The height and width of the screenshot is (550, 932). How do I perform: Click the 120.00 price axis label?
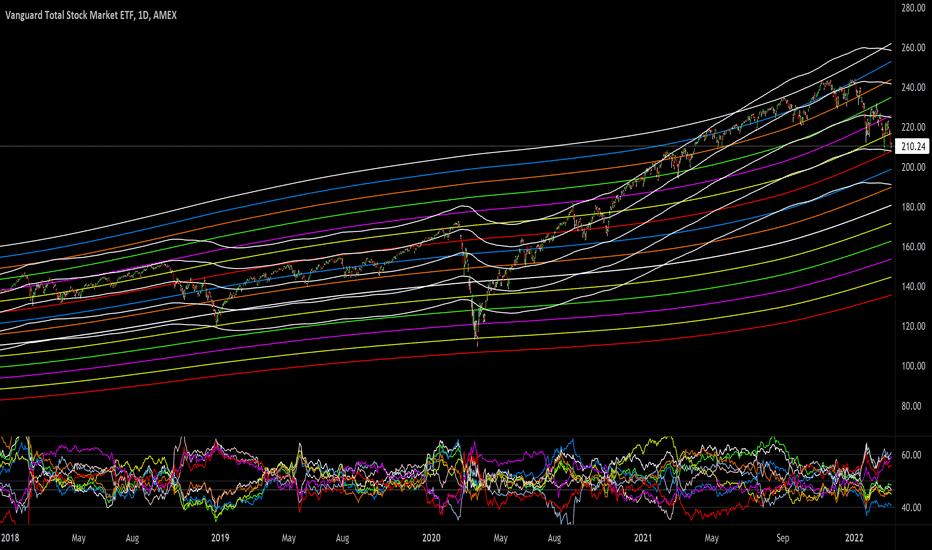click(913, 326)
